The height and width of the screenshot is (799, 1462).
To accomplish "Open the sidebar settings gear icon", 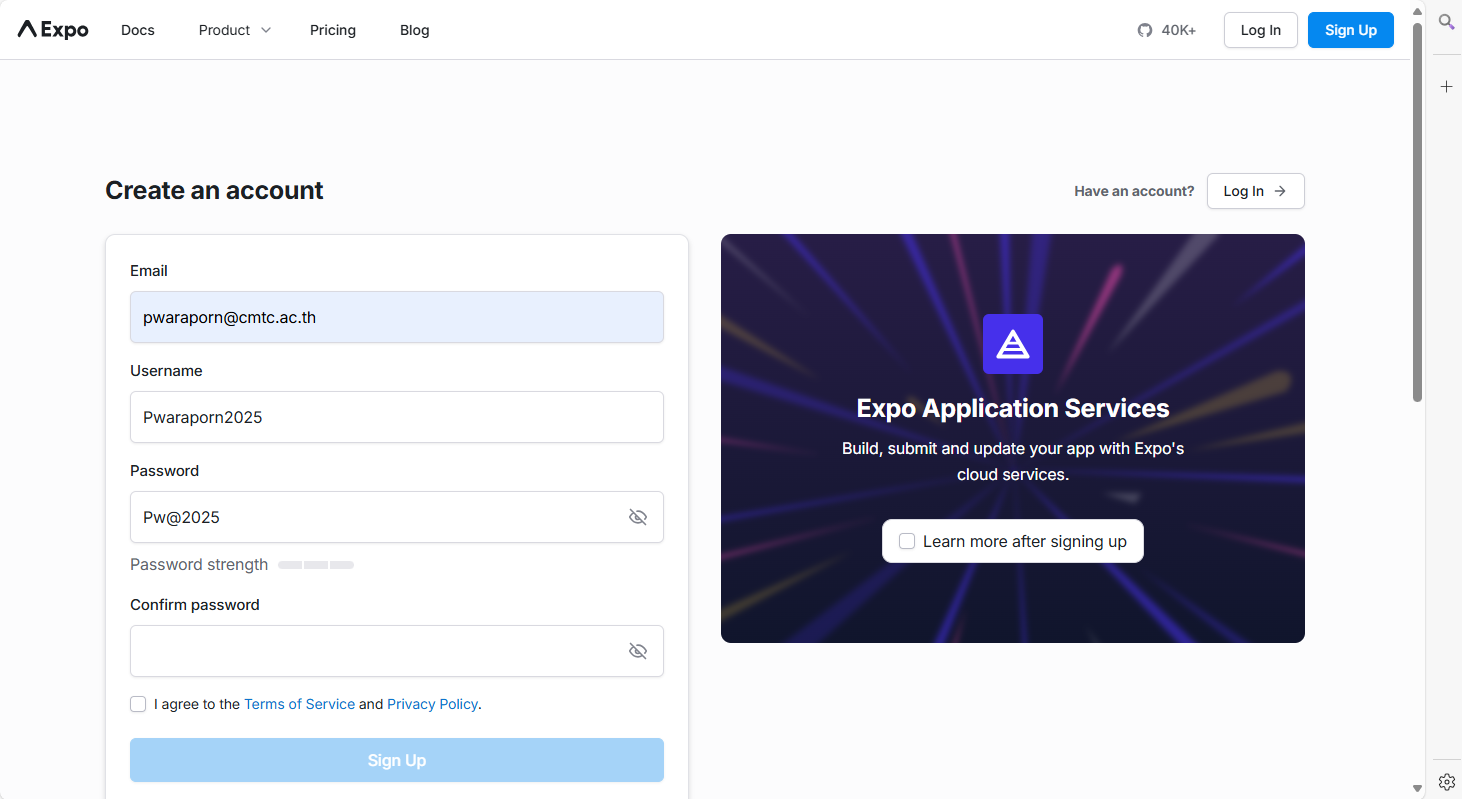I will [x=1446, y=781].
